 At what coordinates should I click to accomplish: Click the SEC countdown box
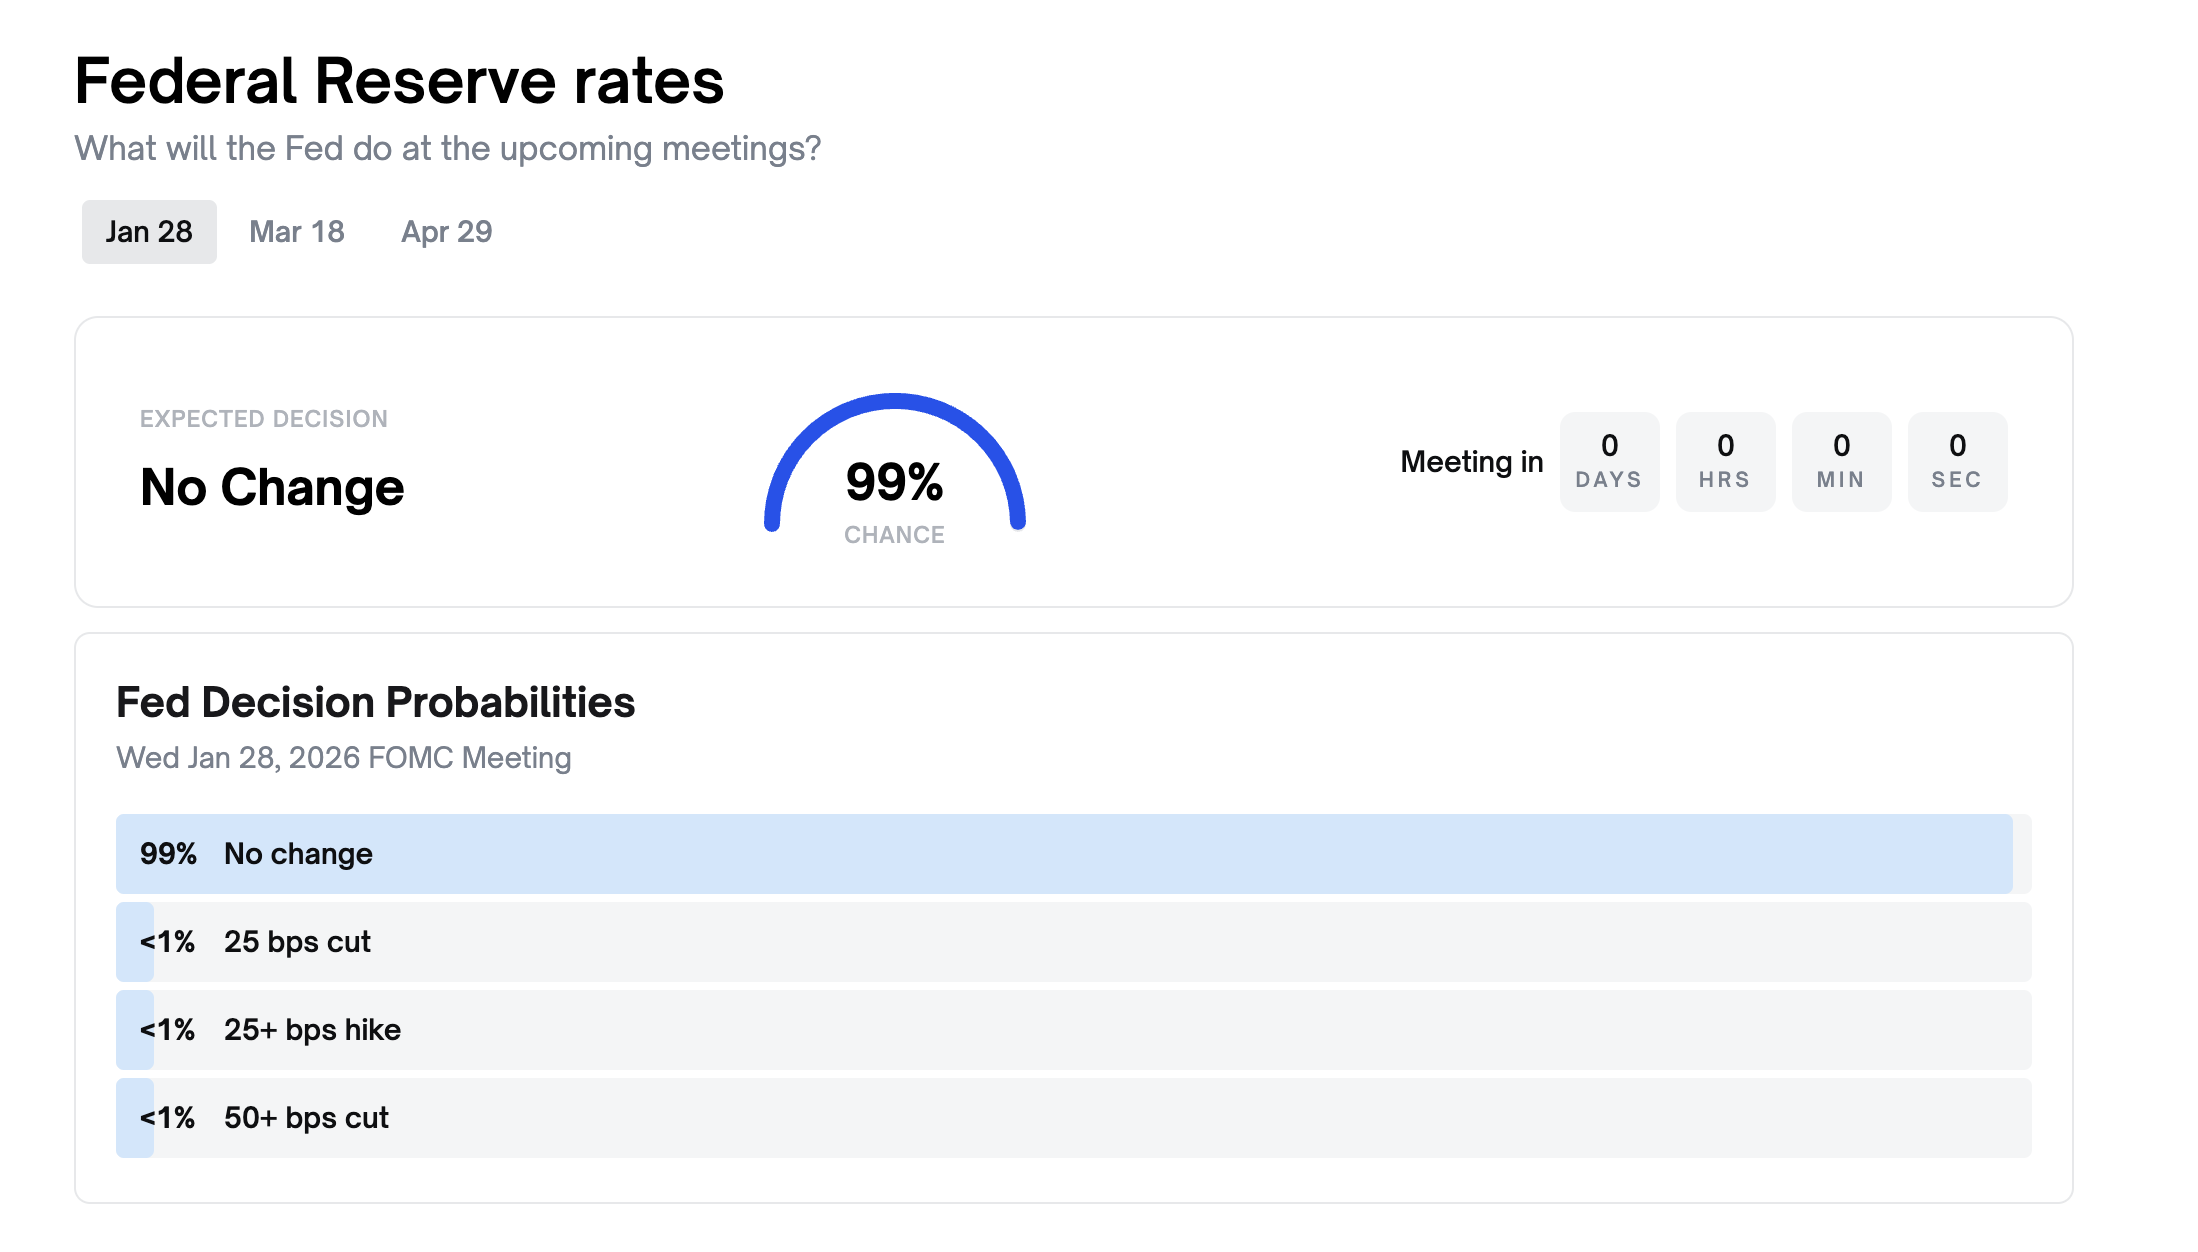click(x=1957, y=461)
